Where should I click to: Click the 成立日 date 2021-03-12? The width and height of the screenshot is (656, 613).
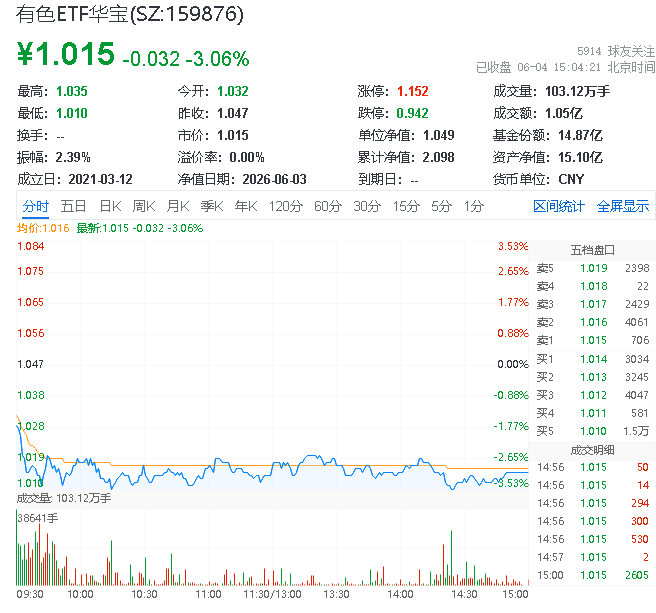(x=100, y=180)
